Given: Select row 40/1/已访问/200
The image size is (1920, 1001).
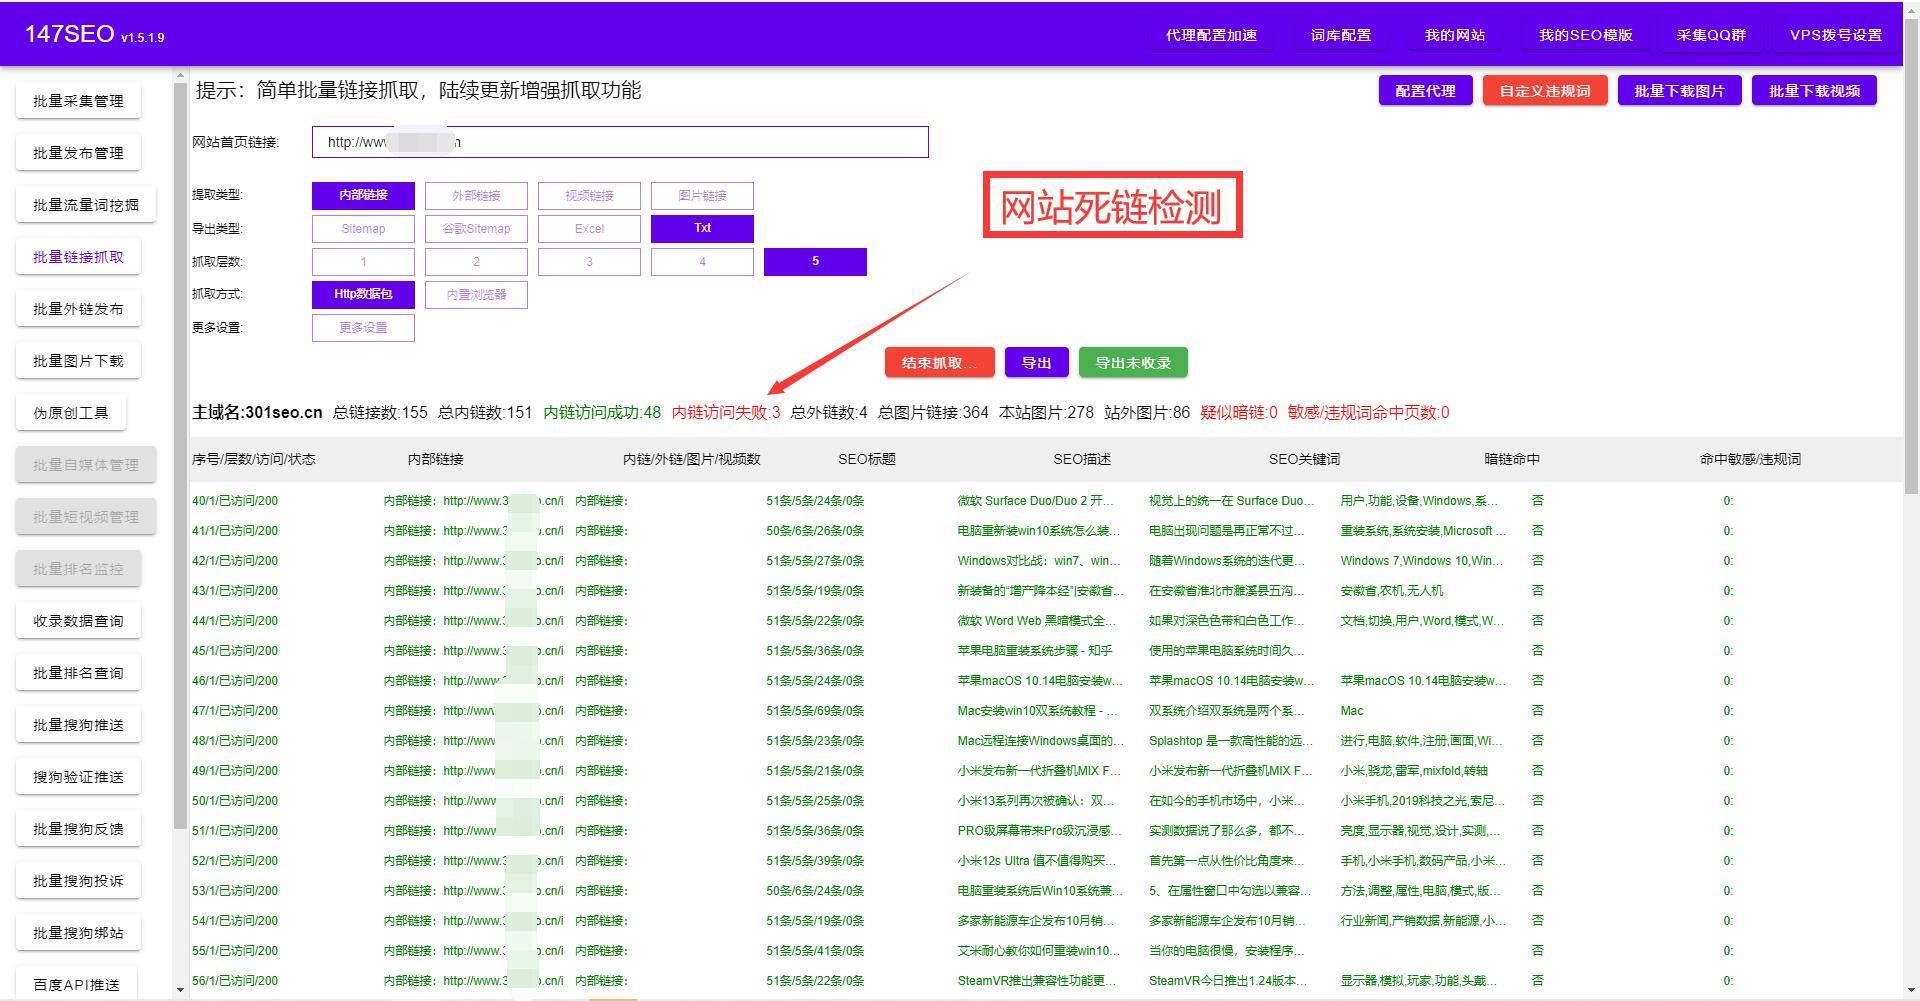Looking at the screenshot, I should [1045, 501].
